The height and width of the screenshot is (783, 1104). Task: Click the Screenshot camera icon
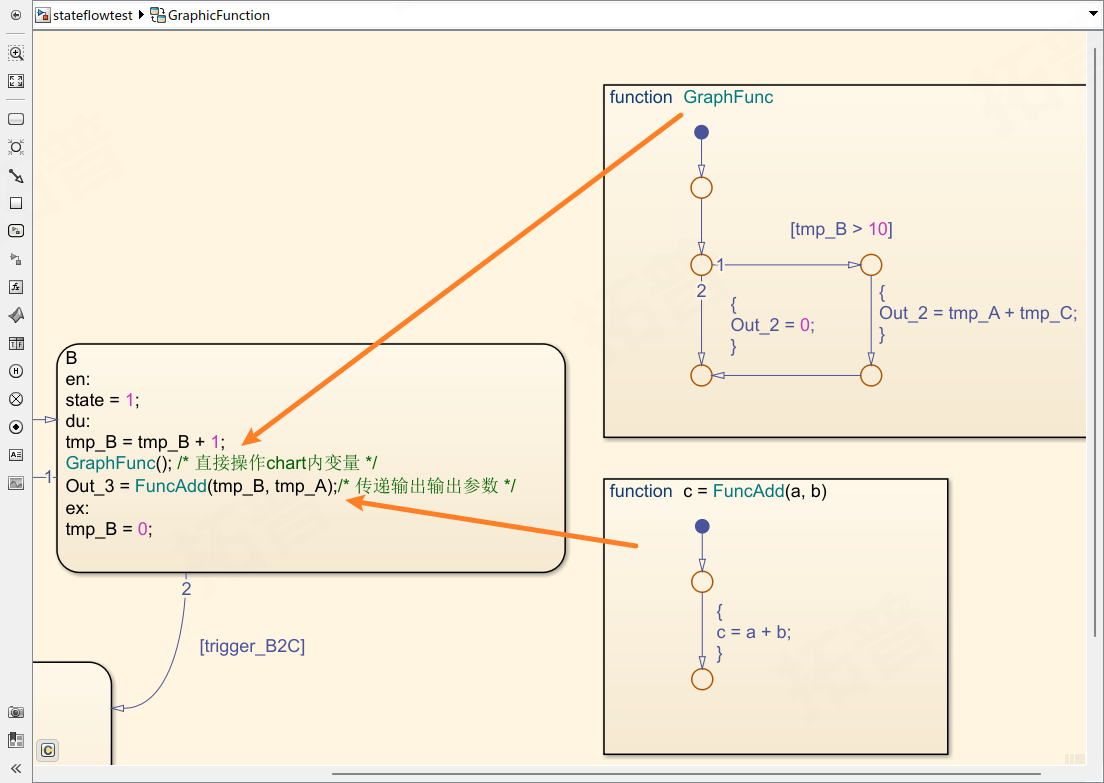tap(16, 712)
